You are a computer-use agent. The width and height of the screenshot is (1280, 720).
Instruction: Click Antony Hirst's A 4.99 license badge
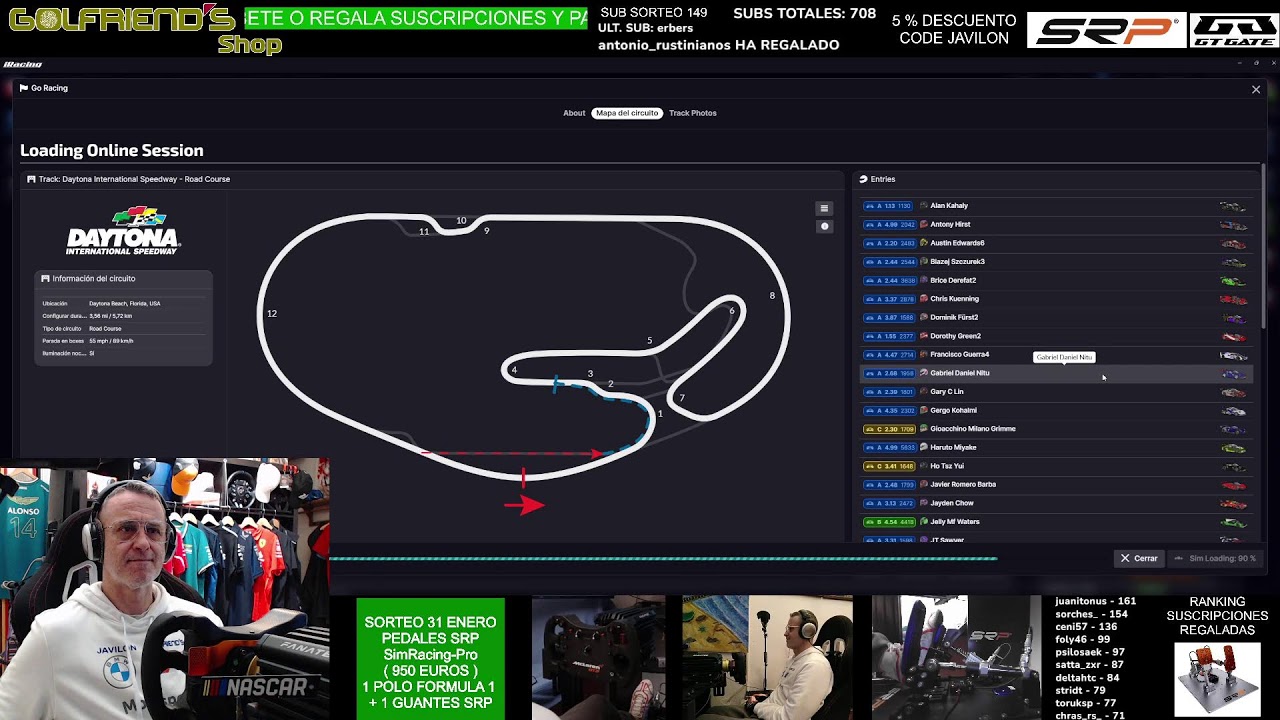889,225
